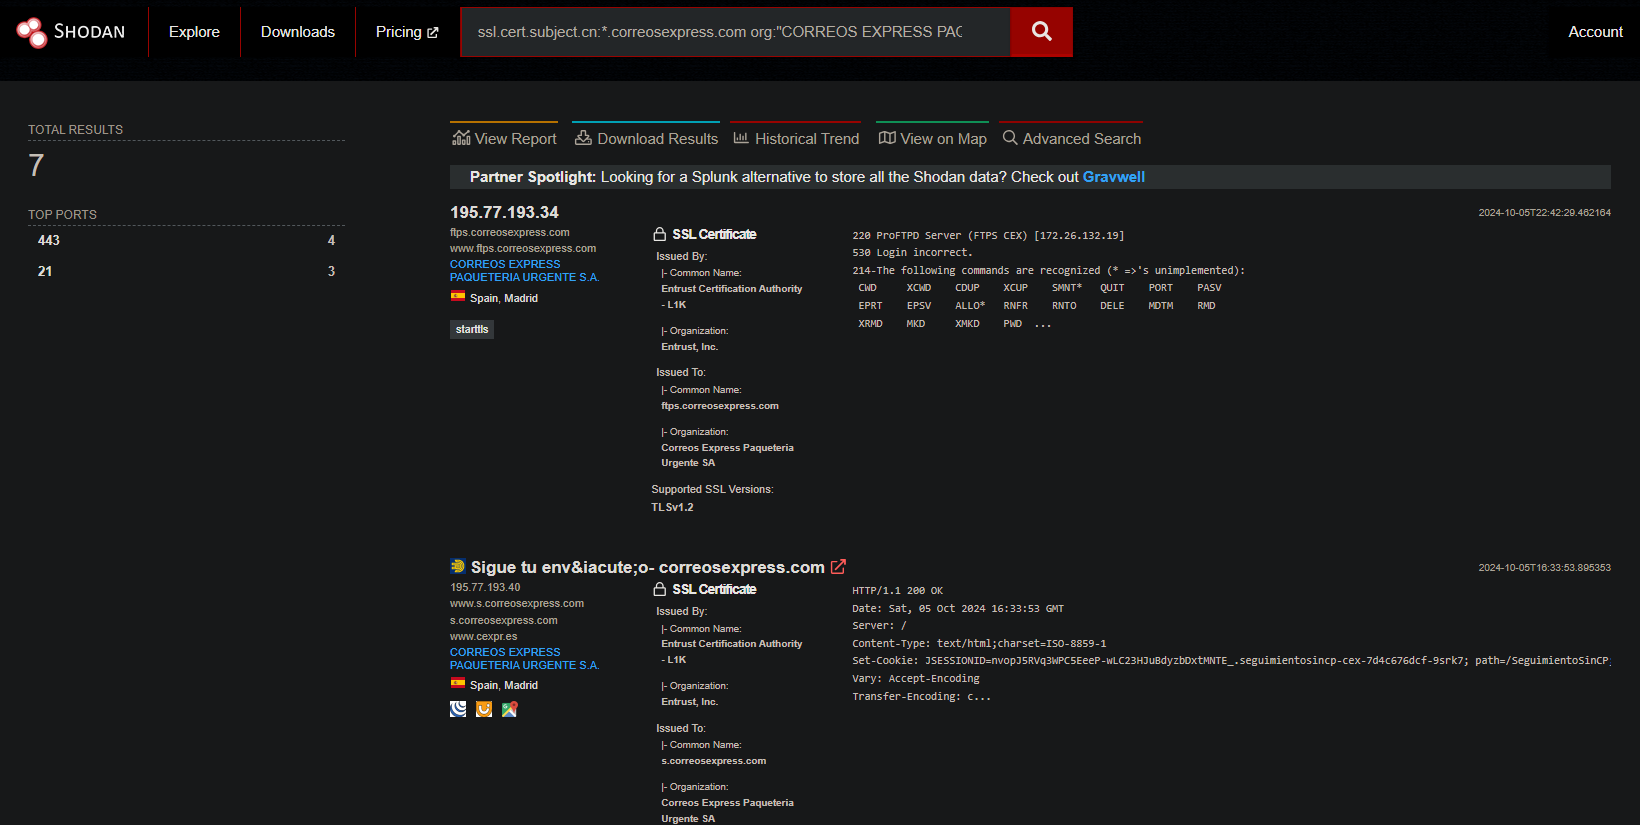The height and width of the screenshot is (825, 1640).
Task: Open Advanced Search
Action: pos(1071,138)
